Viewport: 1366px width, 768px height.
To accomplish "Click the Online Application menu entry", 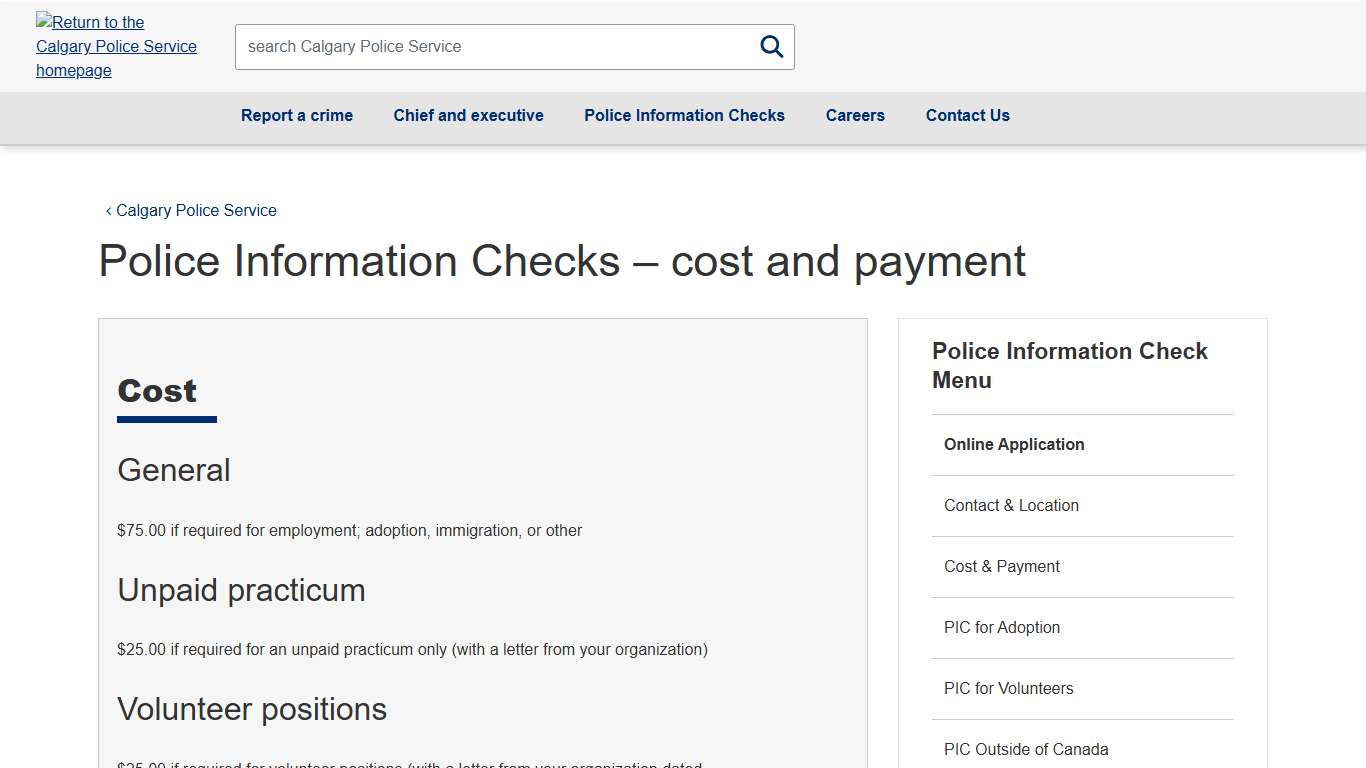I will tap(1014, 444).
